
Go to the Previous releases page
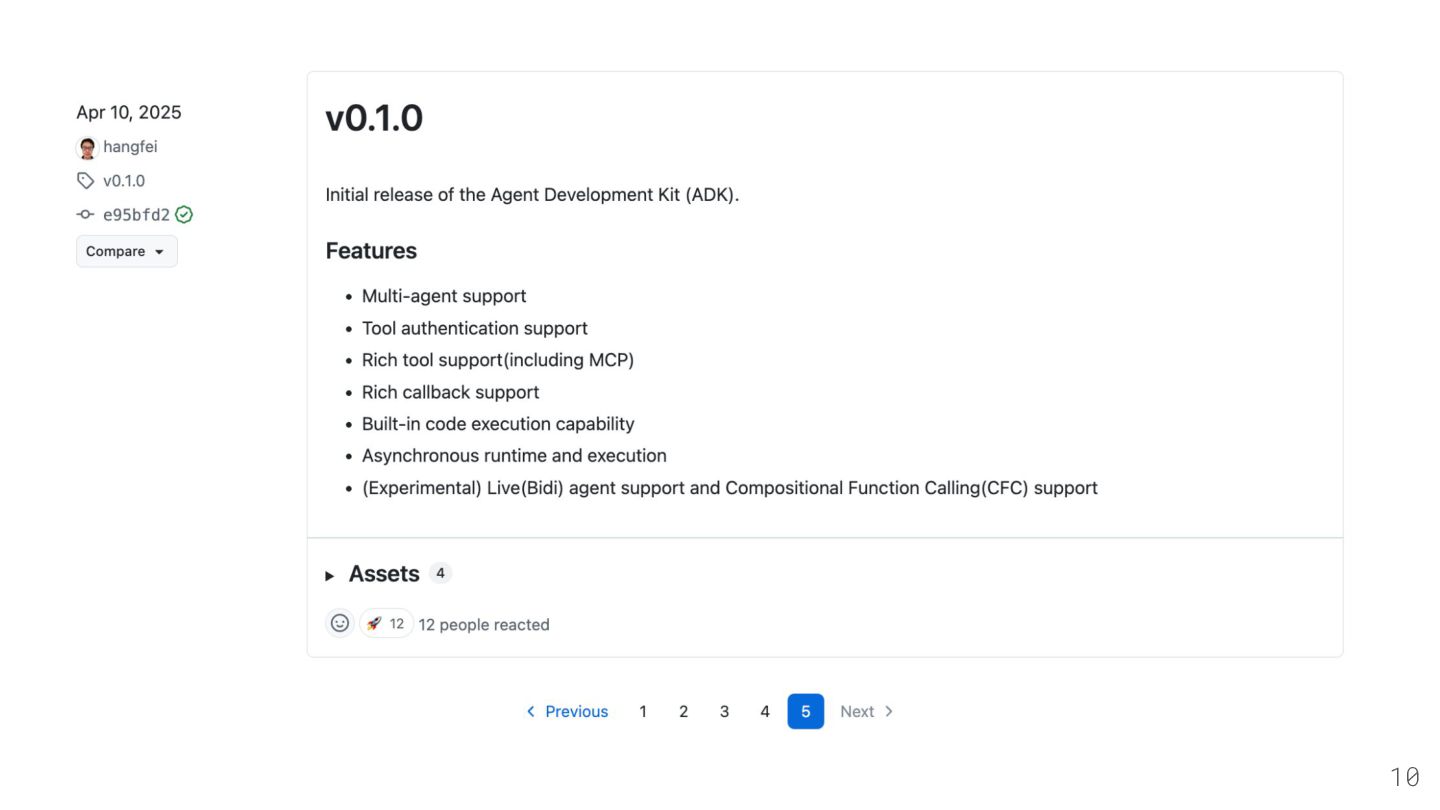click(567, 711)
